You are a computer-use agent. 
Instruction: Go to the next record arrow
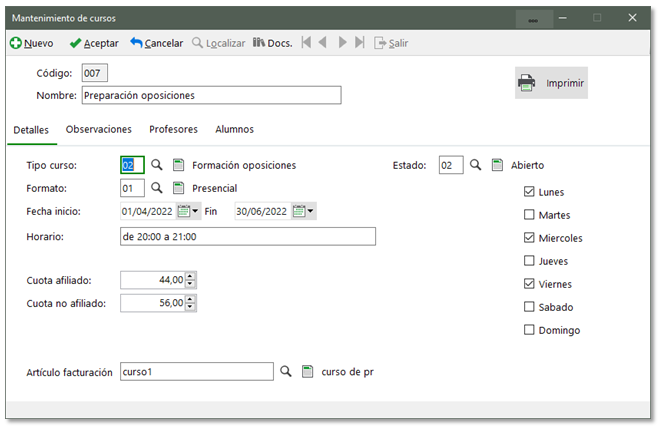[342, 42]
